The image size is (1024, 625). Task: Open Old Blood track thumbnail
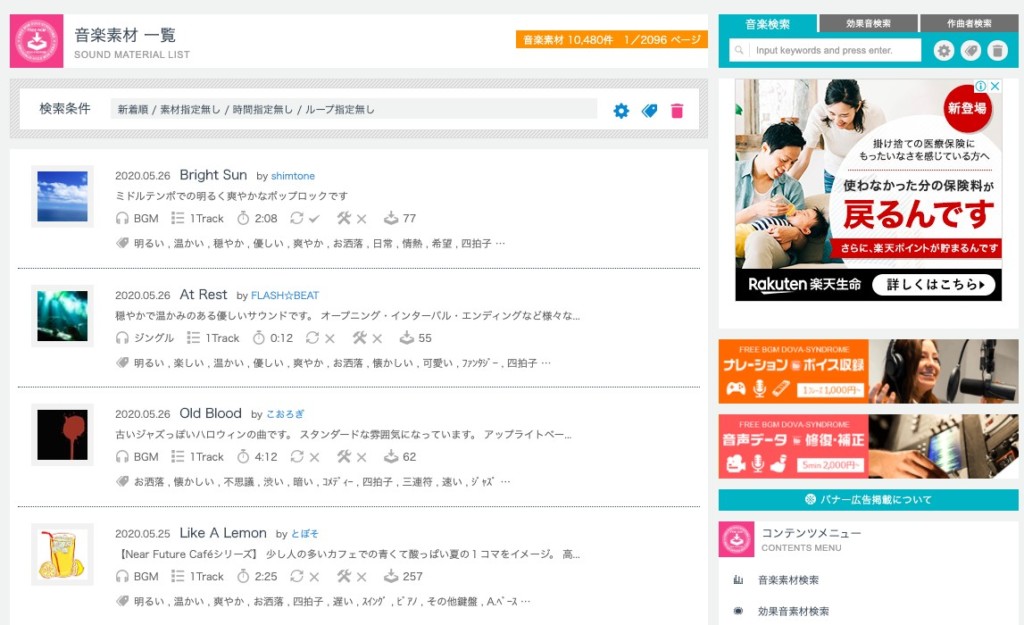[x=62, y=435]
